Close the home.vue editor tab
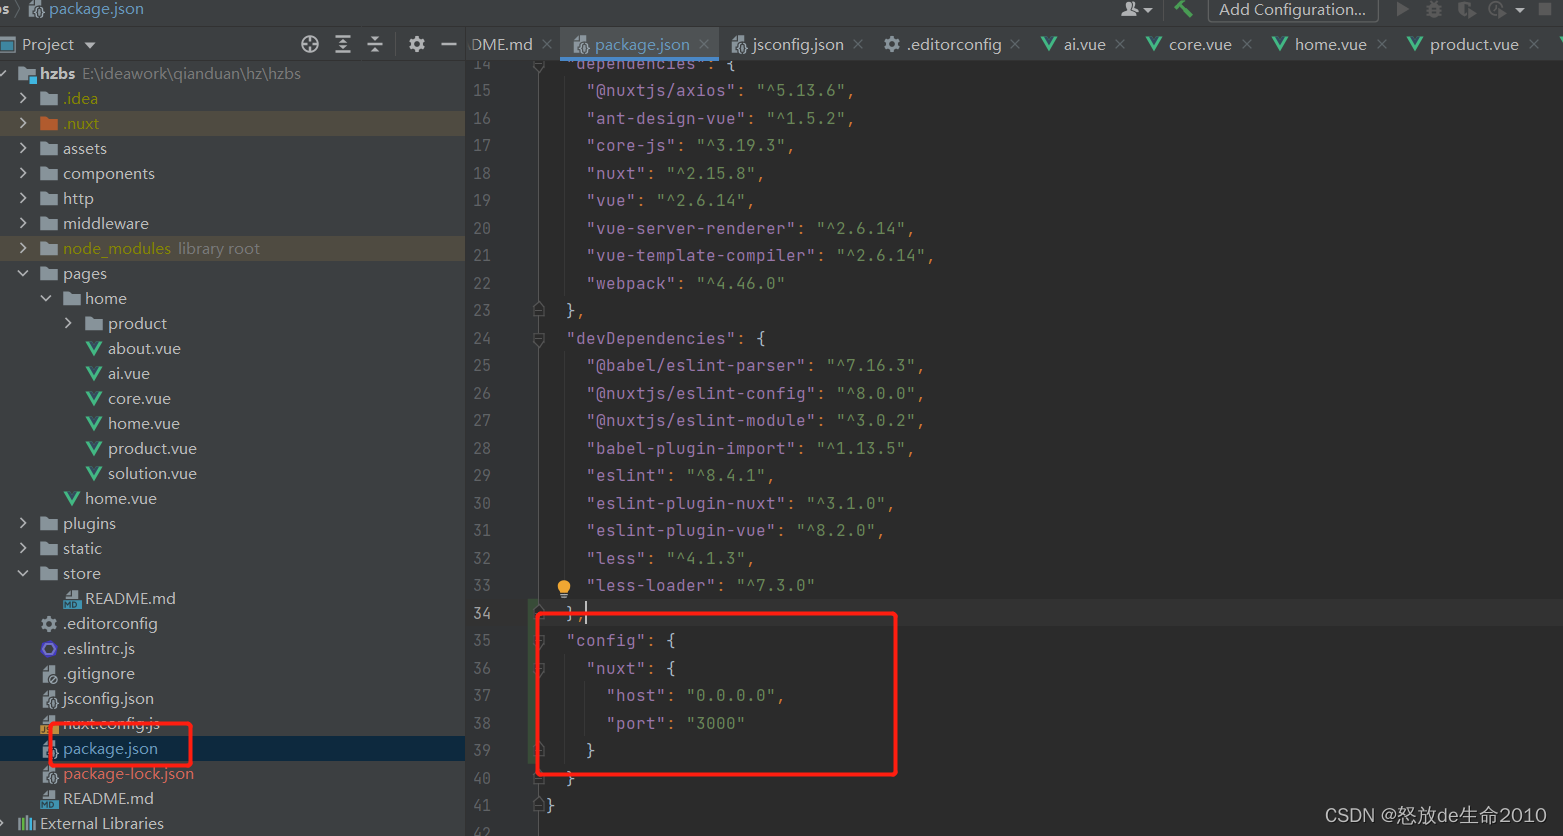 [x=1382, y=44]
